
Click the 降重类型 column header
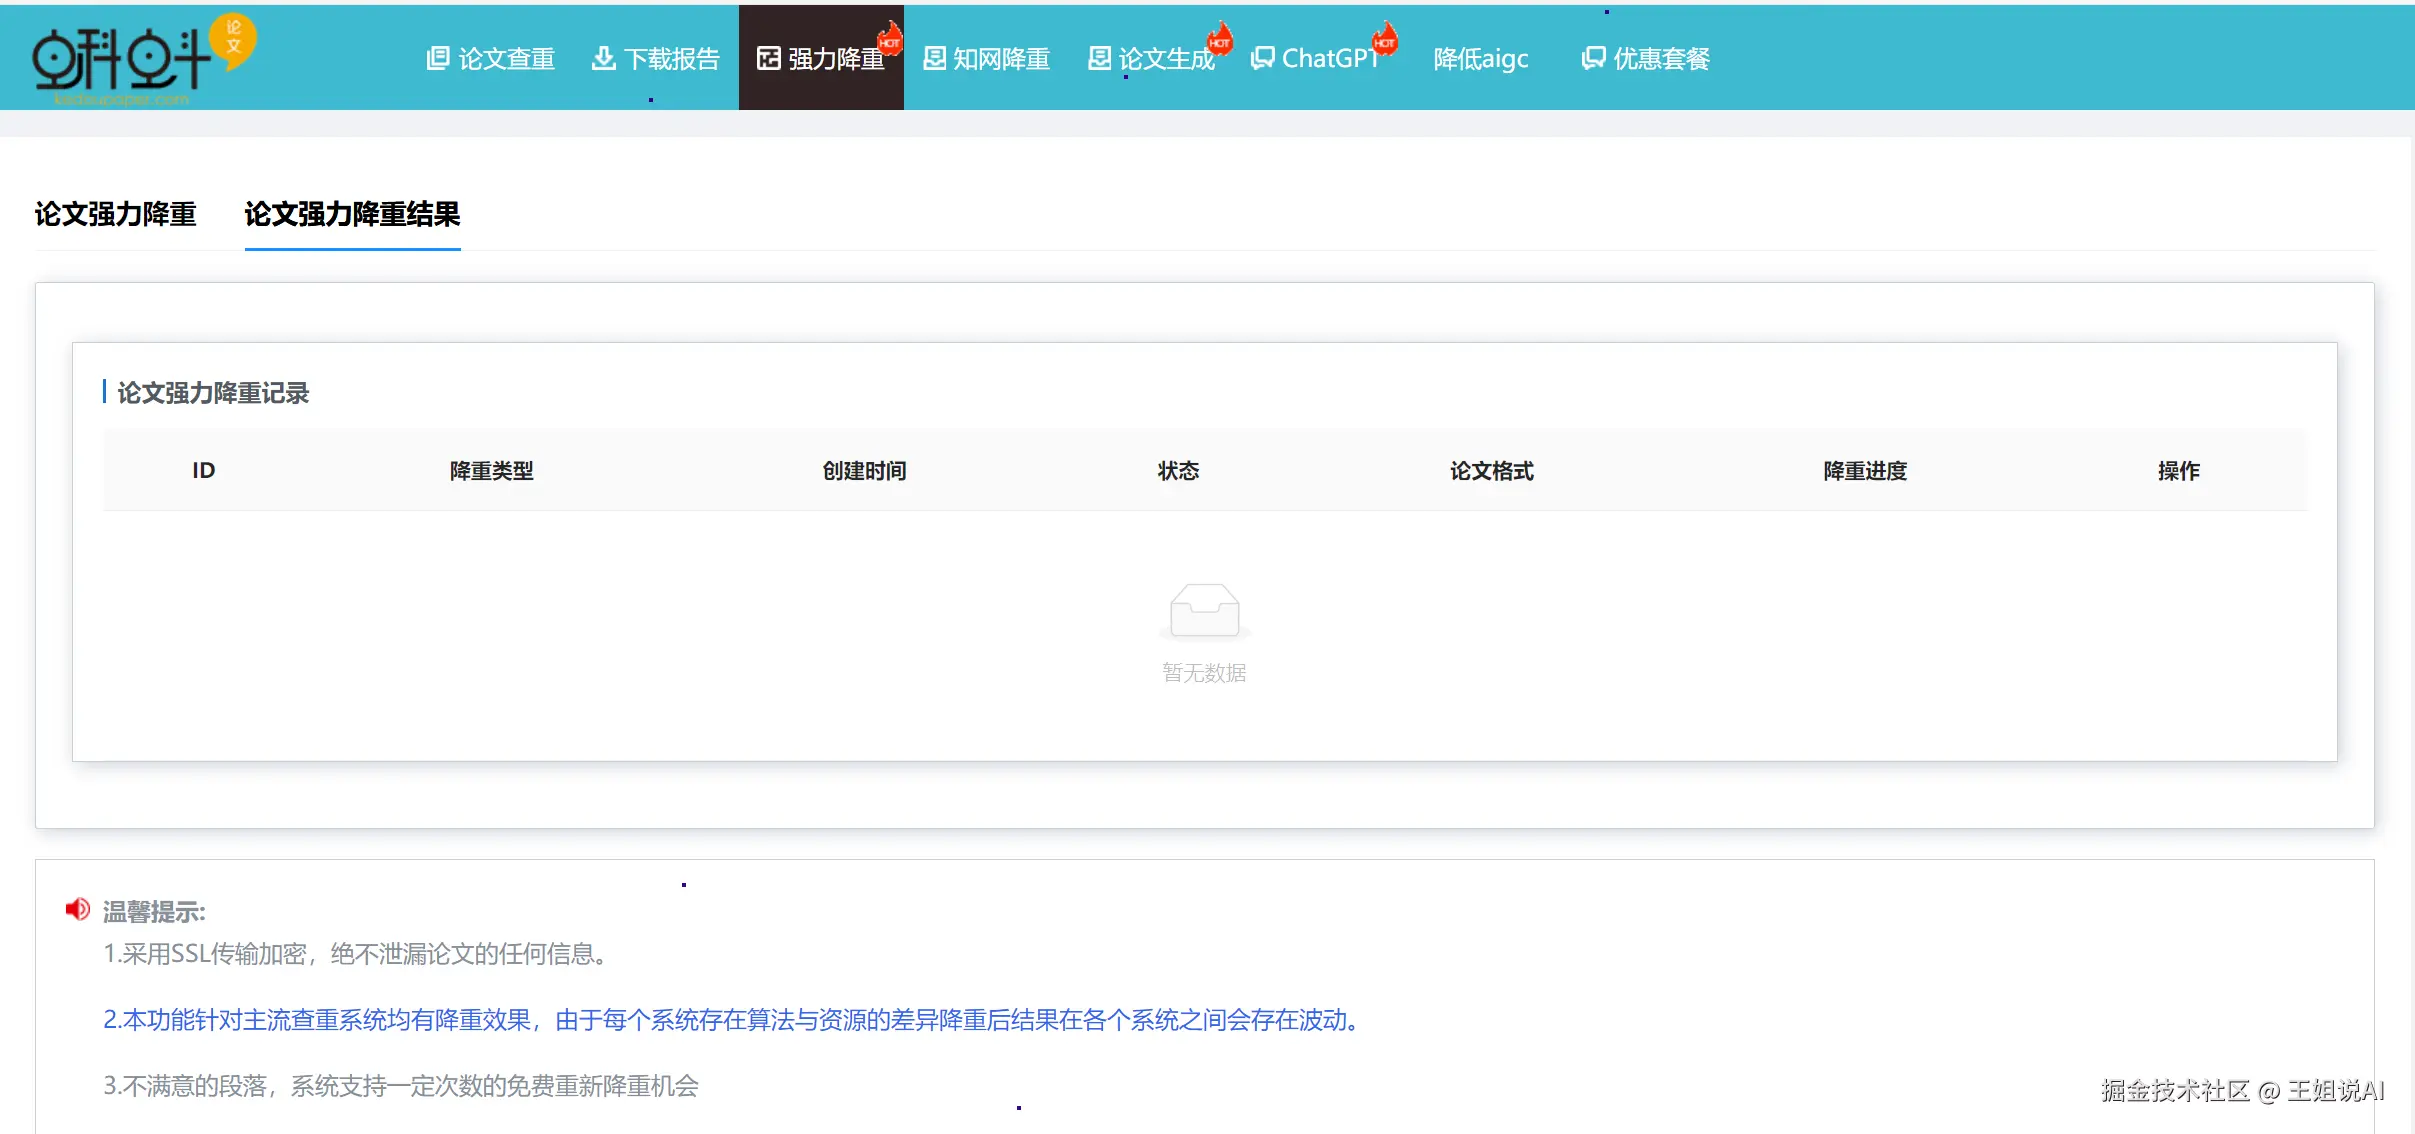[x=491, y=471]
